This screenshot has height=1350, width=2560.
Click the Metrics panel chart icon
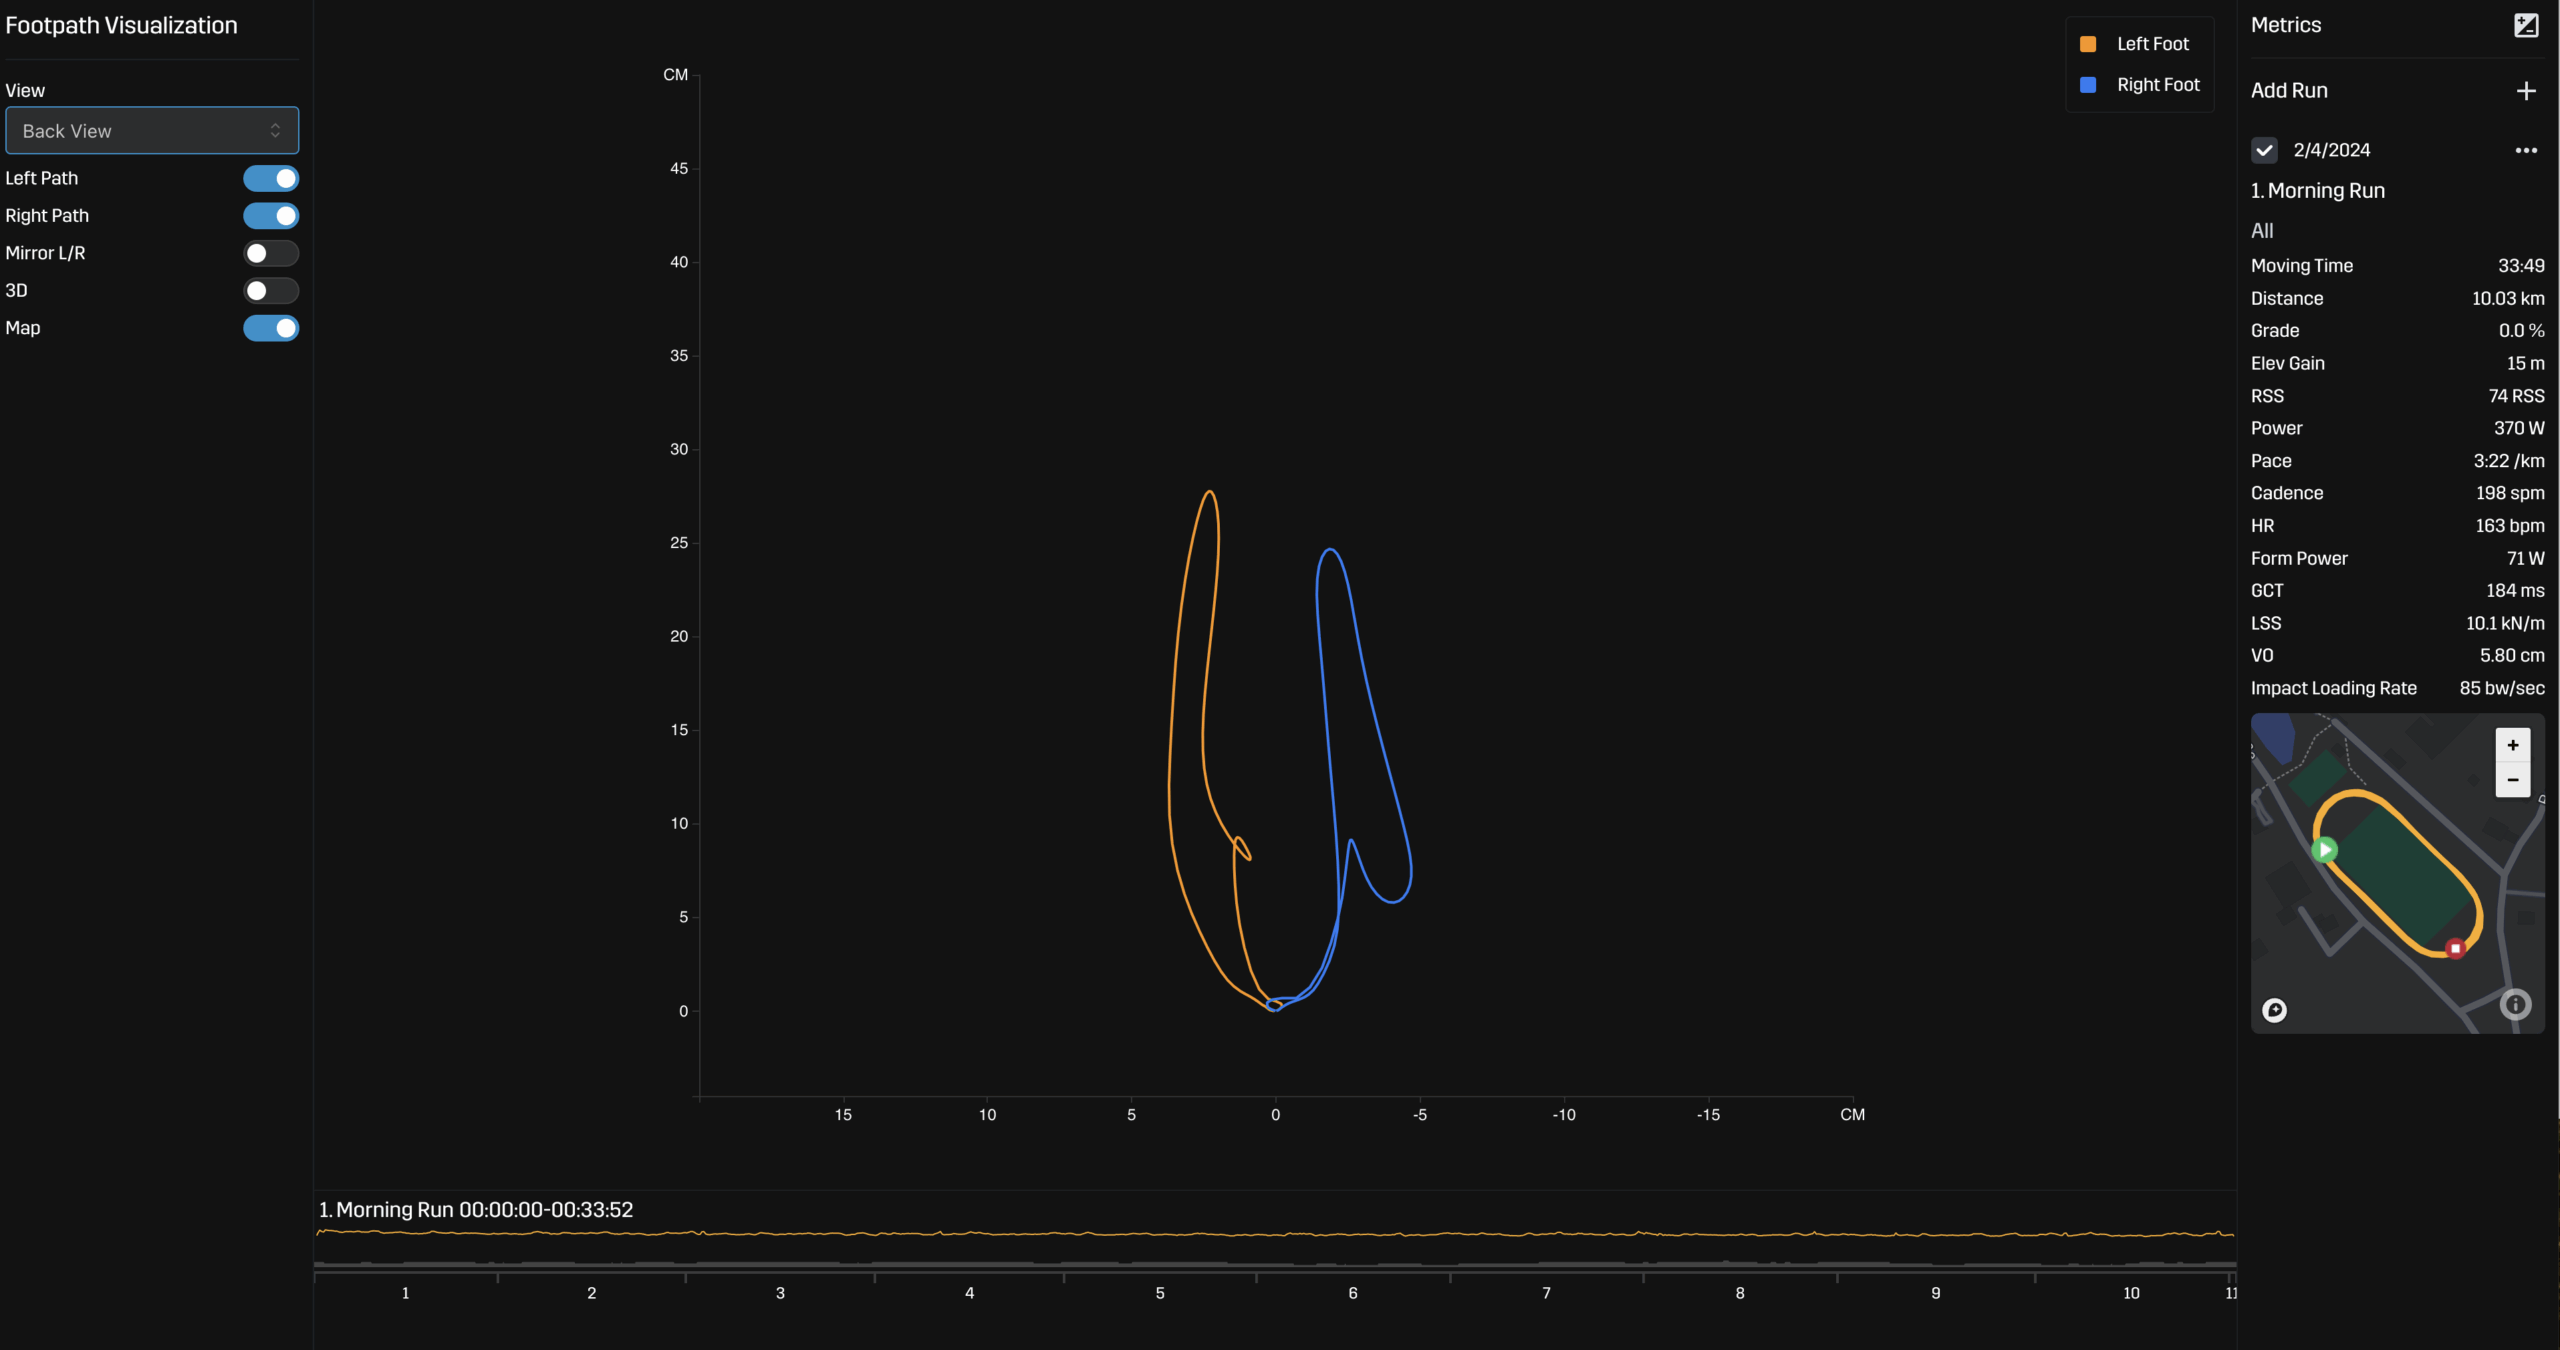[x=2525, y=25]
